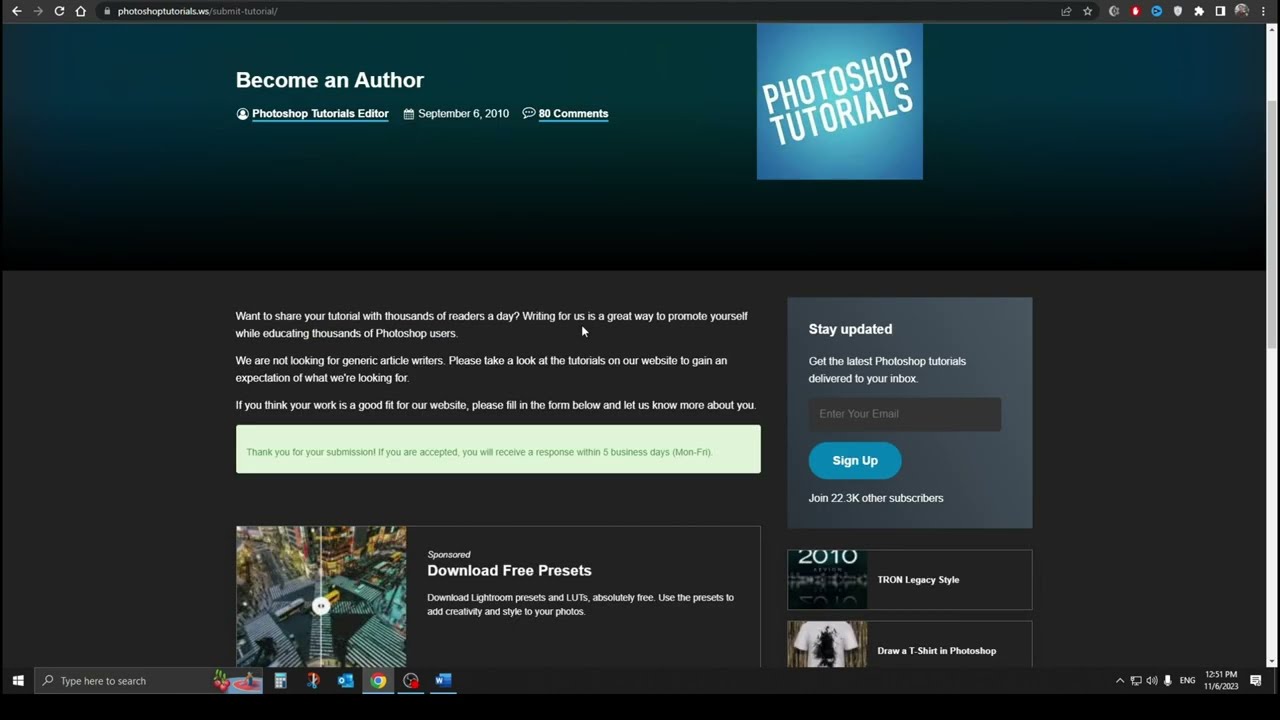Click the Join 22.3K other subscribers text
The height and width of the screenshot is (720, 1280).
pyautogui.click(x=876, y=498)
